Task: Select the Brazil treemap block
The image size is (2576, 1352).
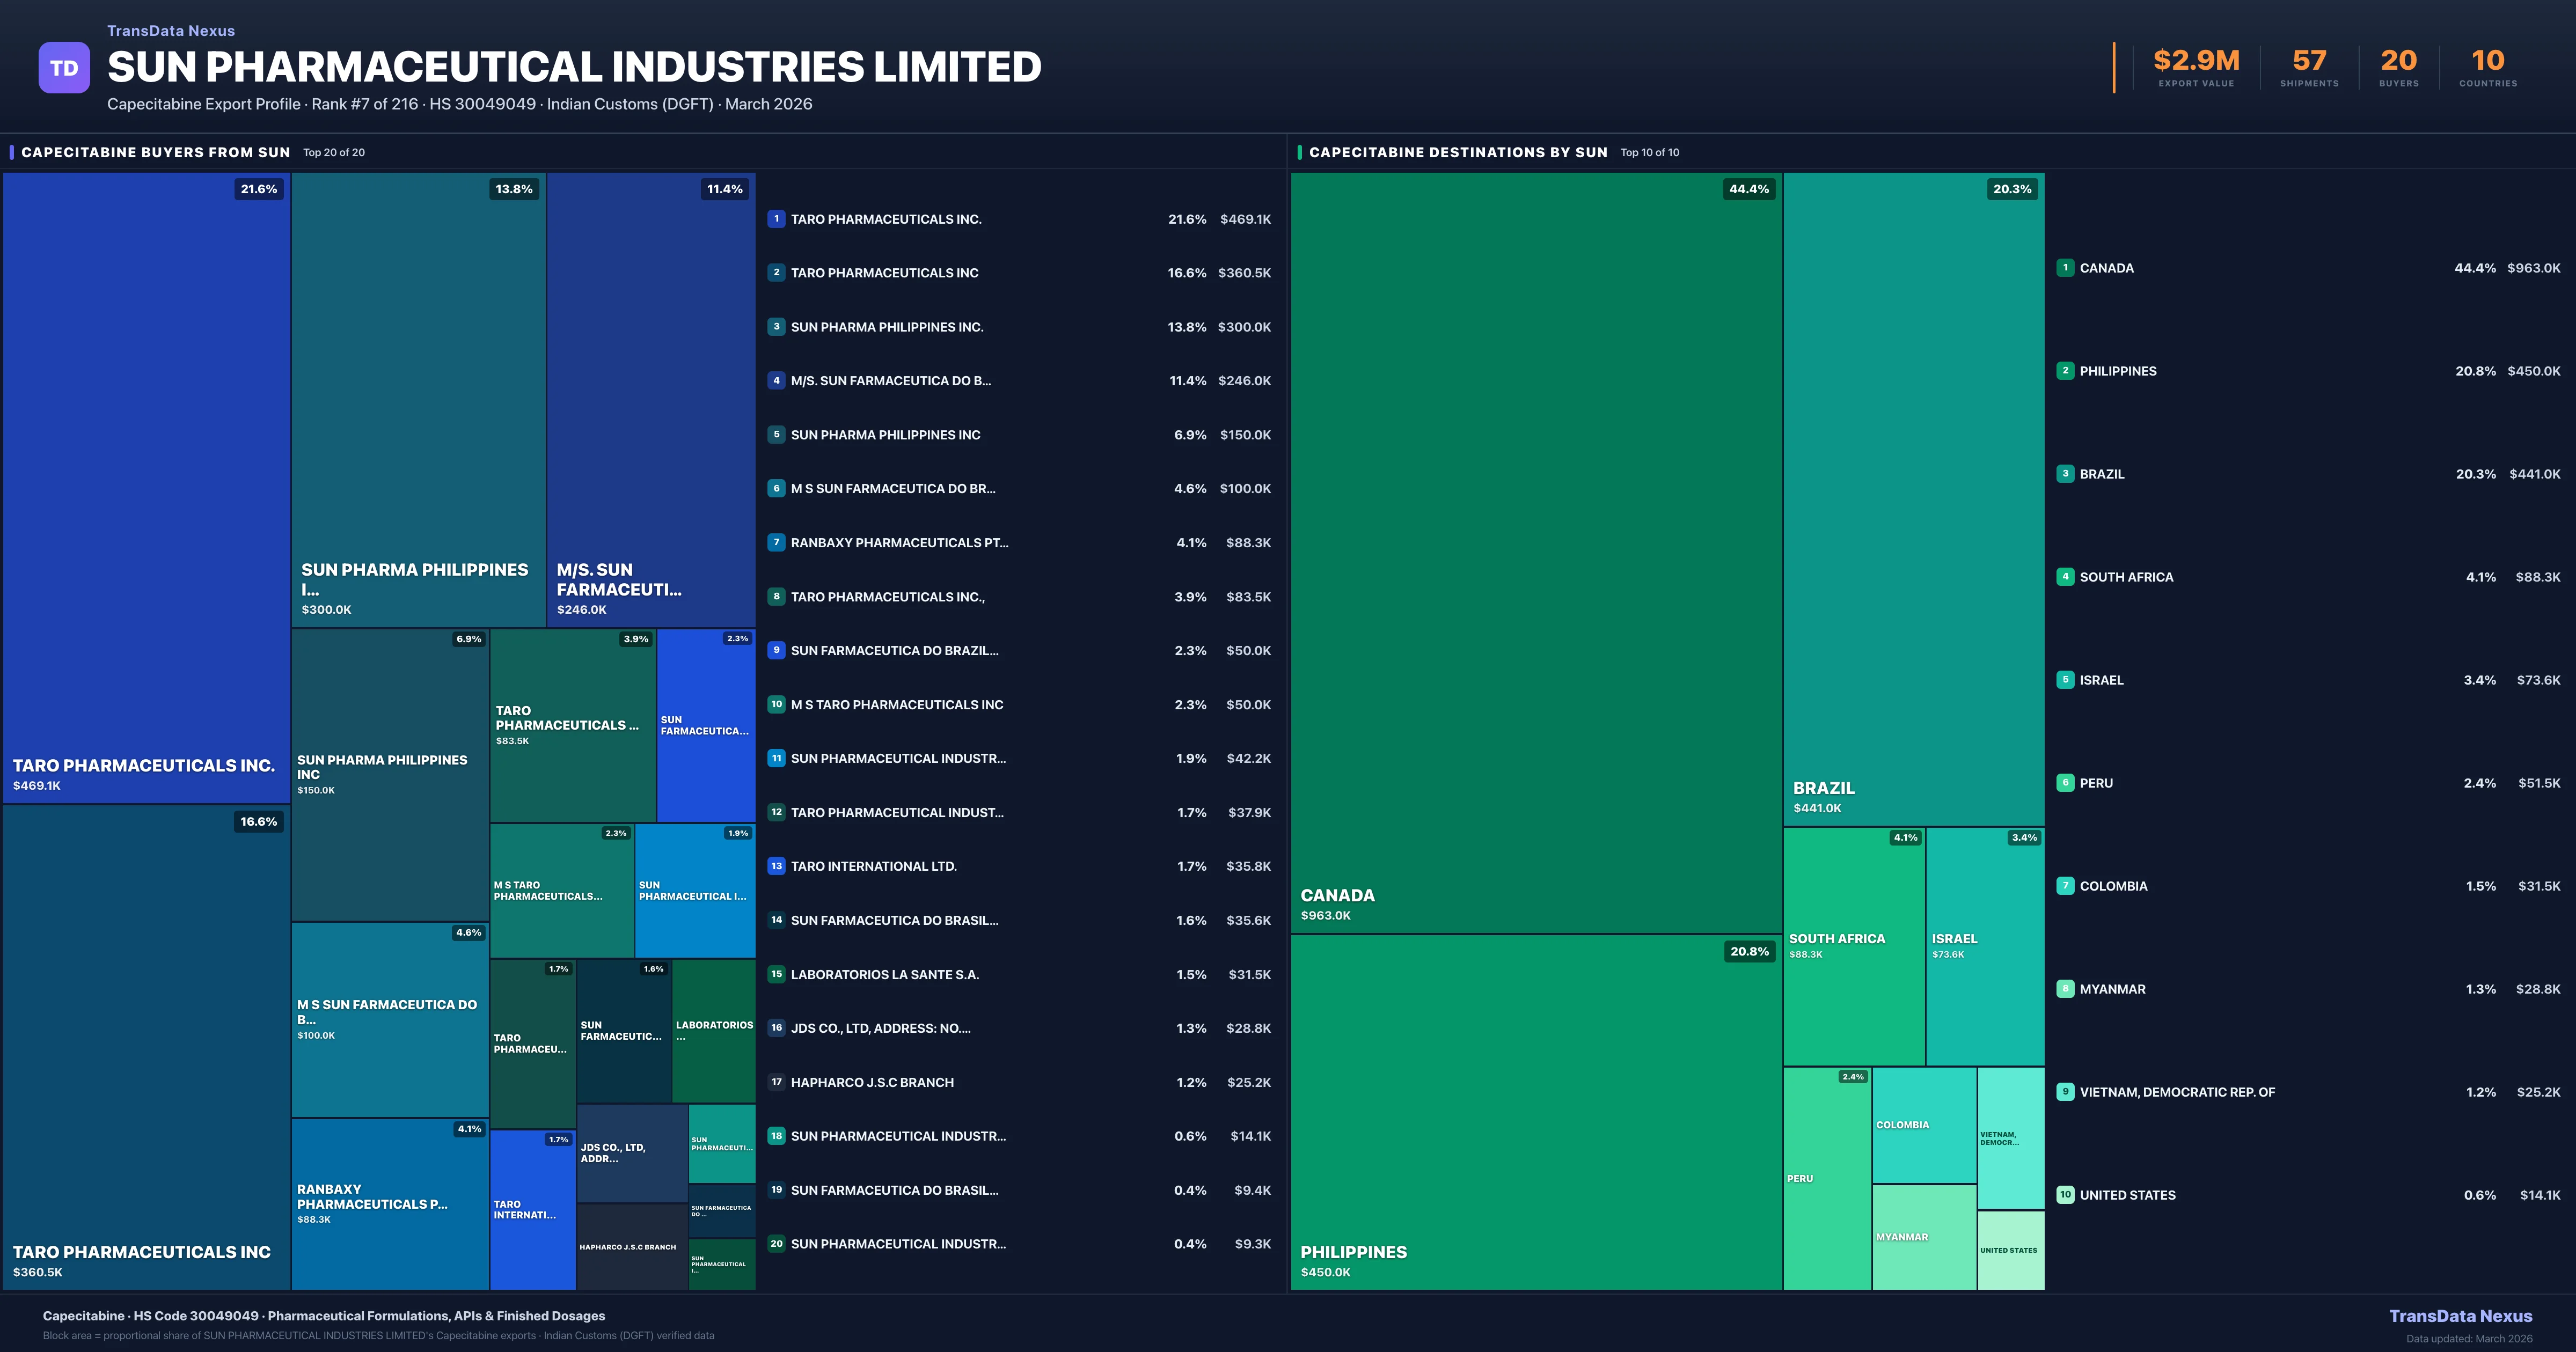Action: pos(1913,500)
